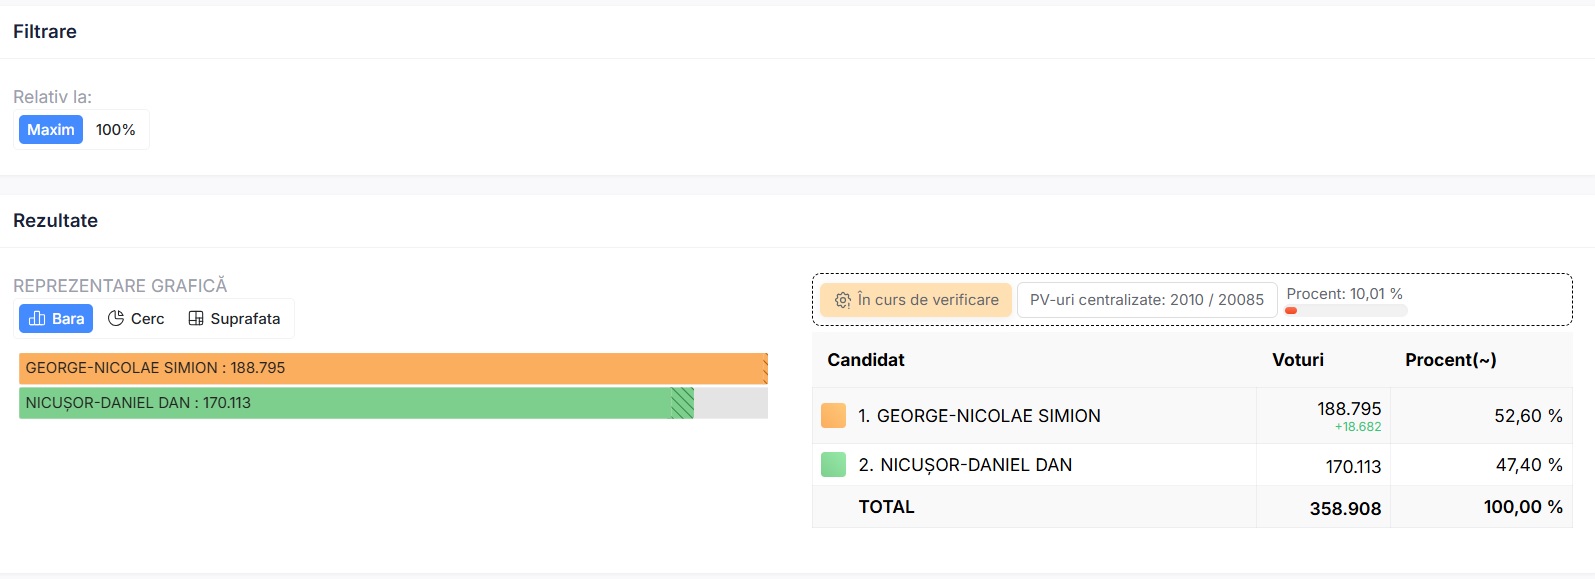Click the PV-uri centralizate 2010 / 20085 badge
The height and width of the screenshot is (579, 1595).
pyautogui.click(x=1146, y=300)
